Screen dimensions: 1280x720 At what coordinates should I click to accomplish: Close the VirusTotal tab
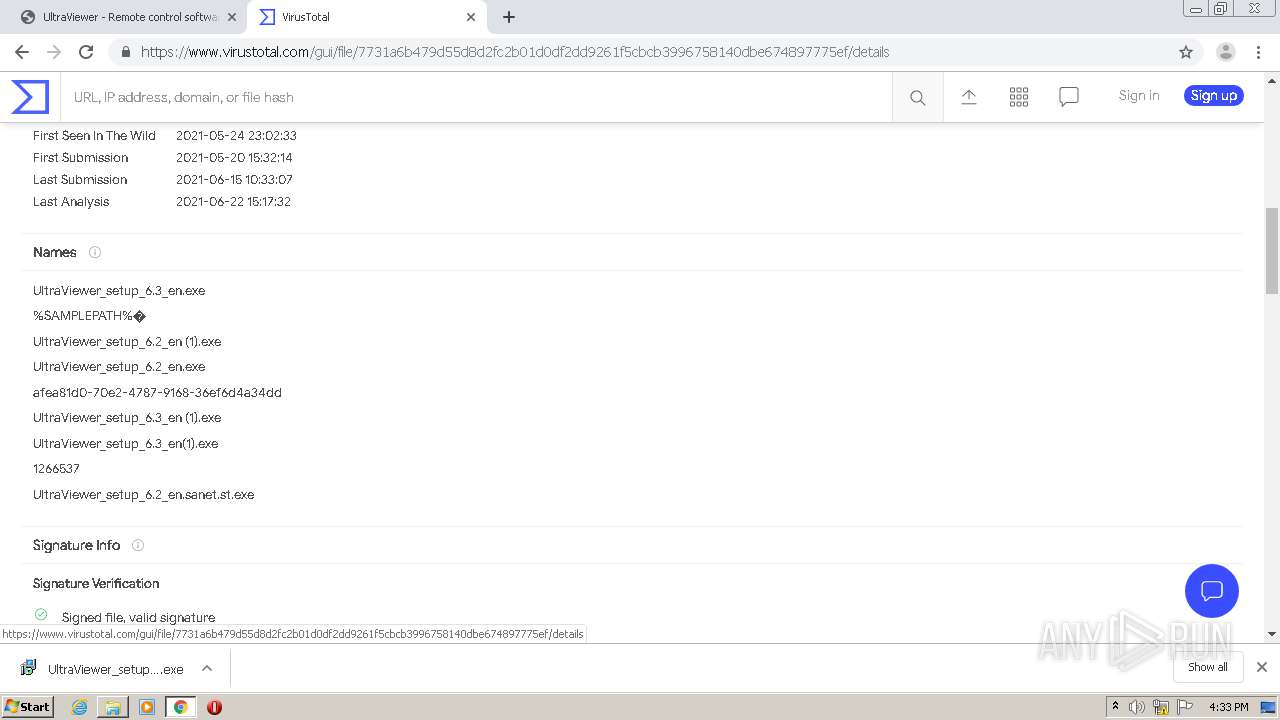click(471, 17)
